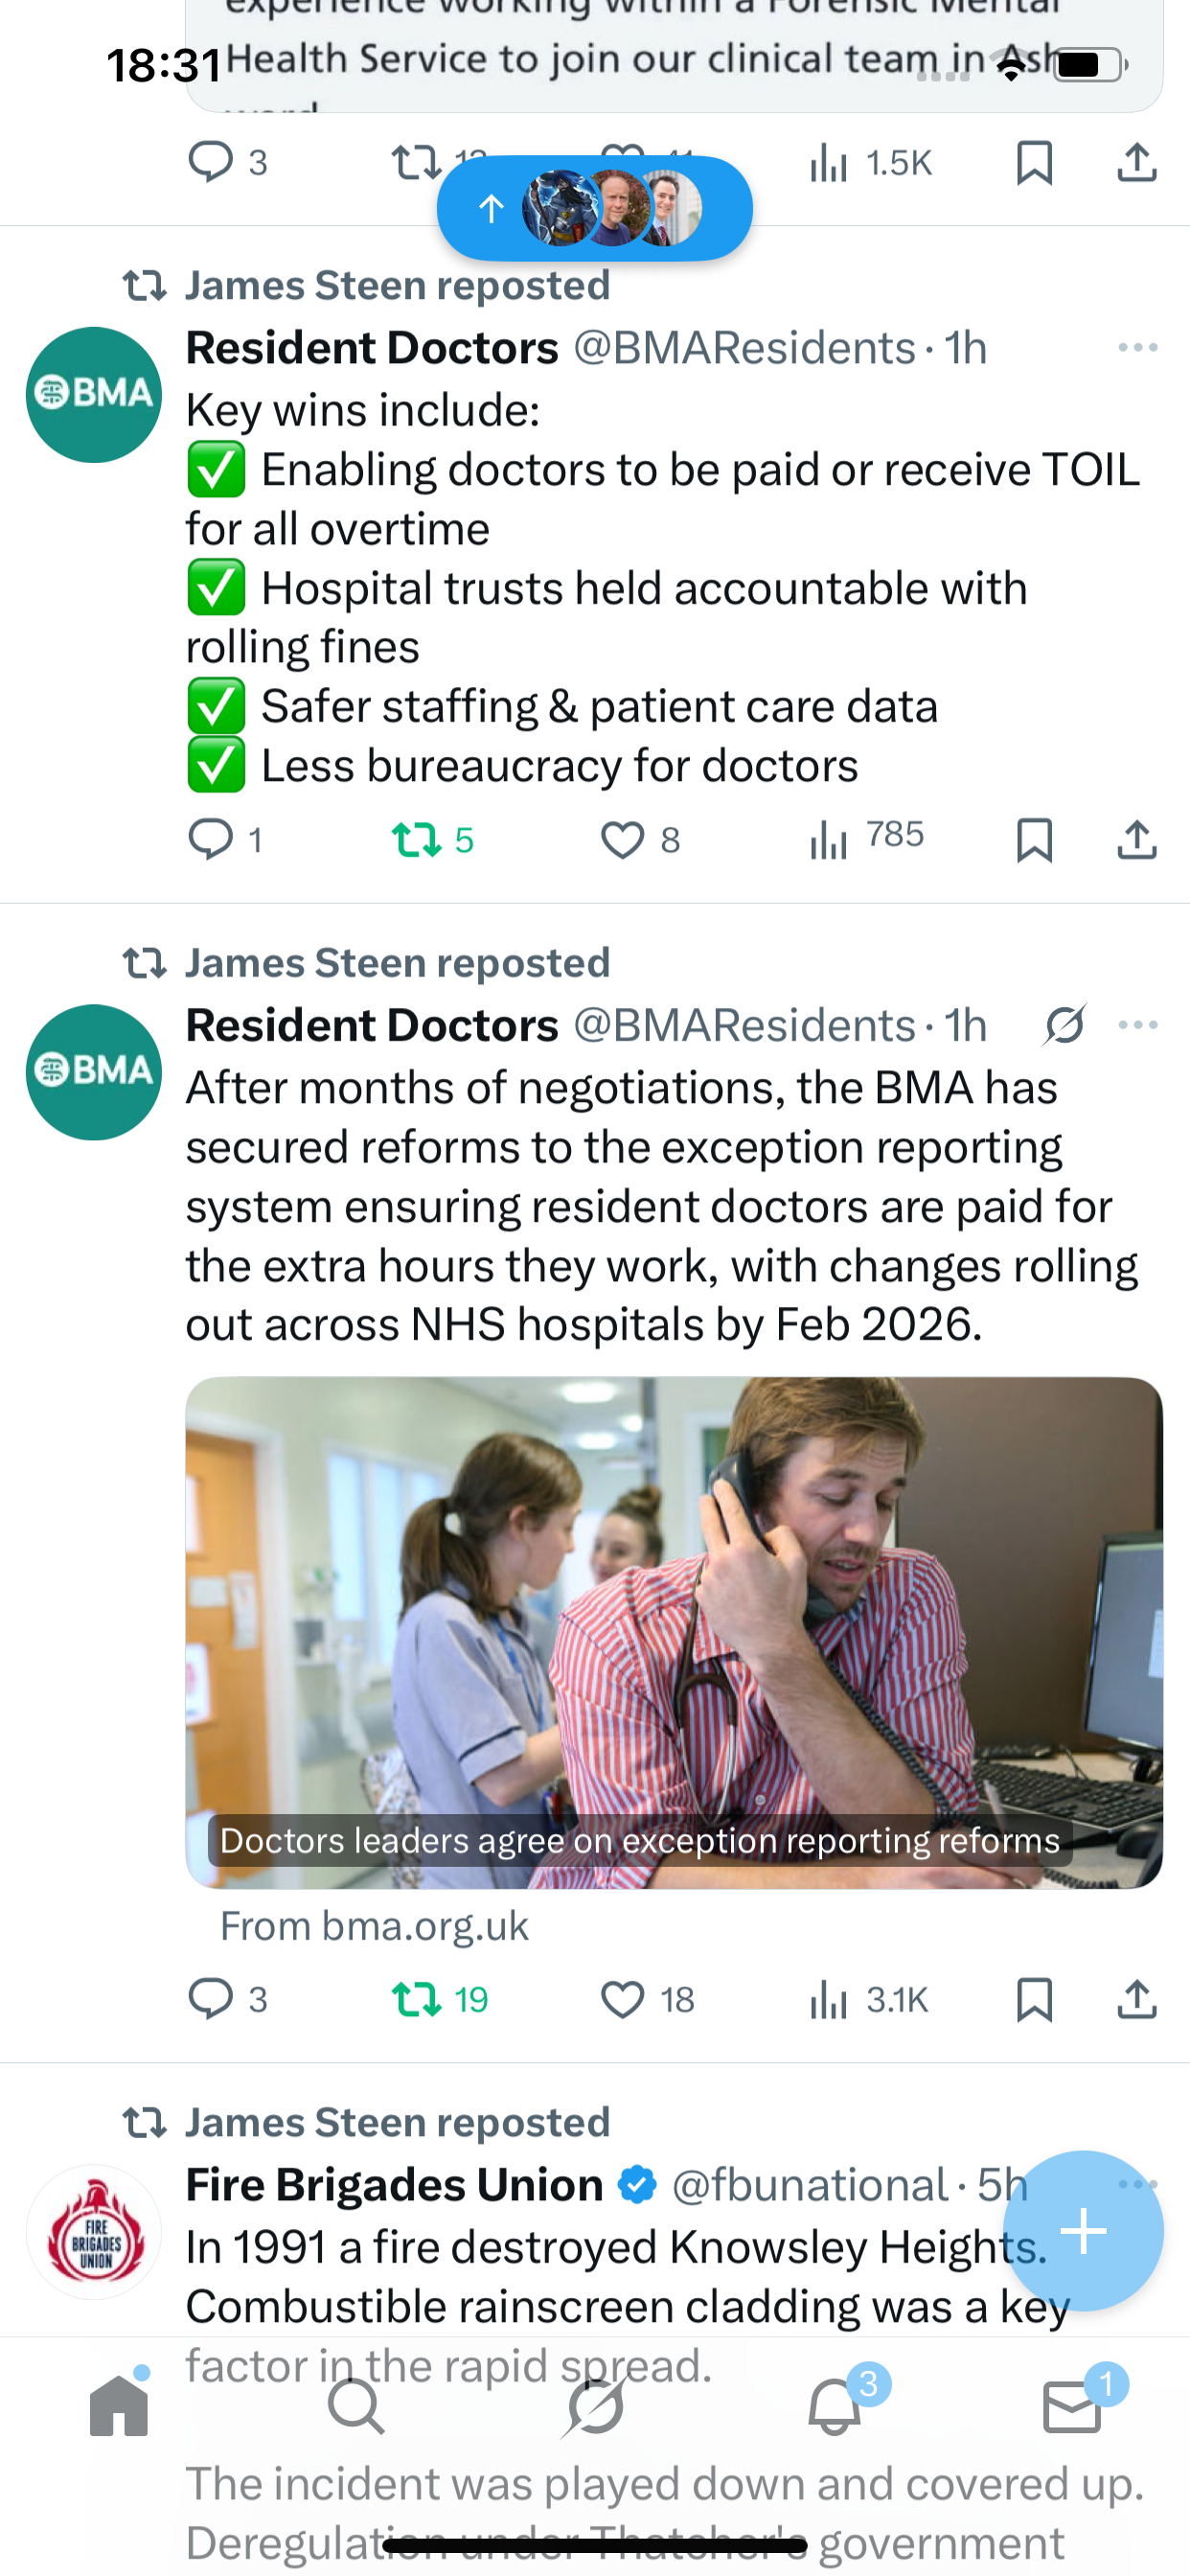
Task: Open Grok icon on exception reporting tweet
Action: click(1065, 1025)
